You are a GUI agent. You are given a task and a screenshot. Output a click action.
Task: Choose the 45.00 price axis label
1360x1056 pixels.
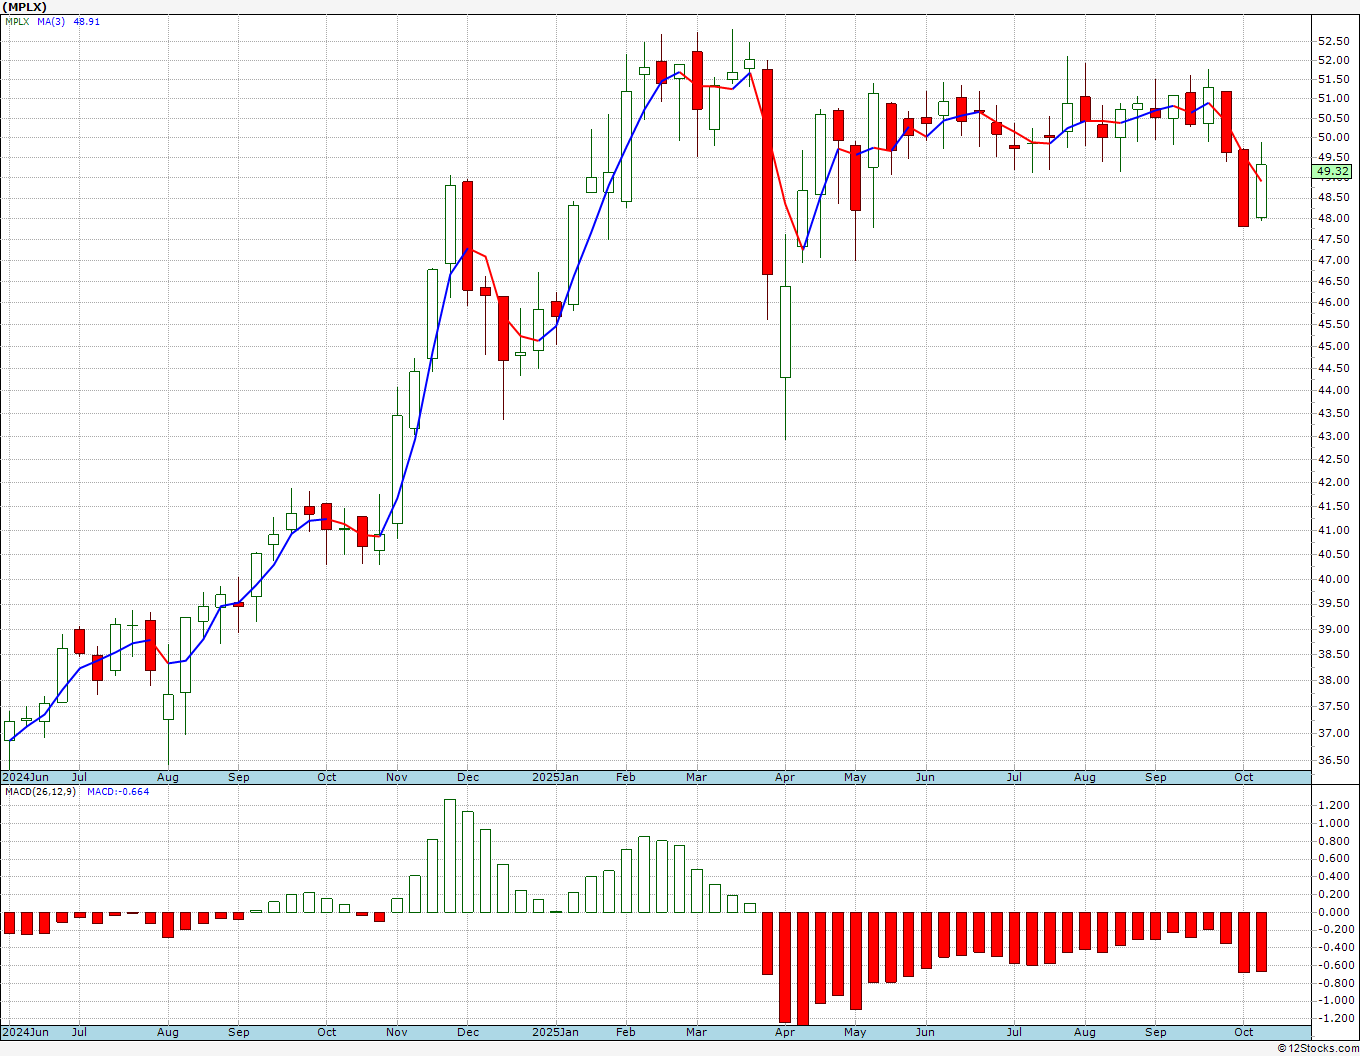click(x=1333, y=346)
